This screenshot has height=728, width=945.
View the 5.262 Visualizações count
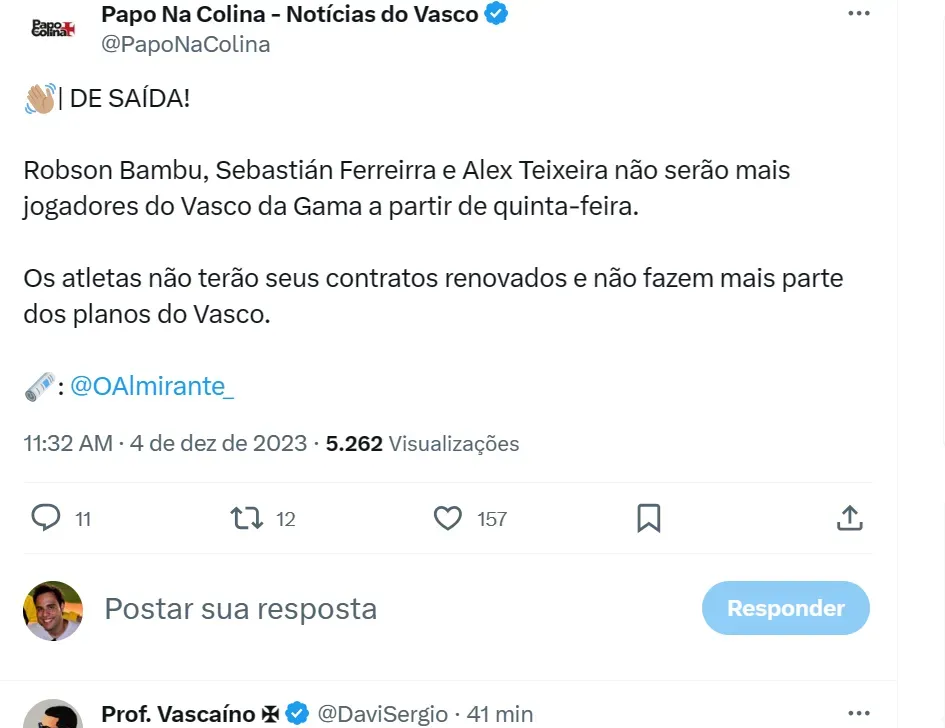click(x=422, y=443)
